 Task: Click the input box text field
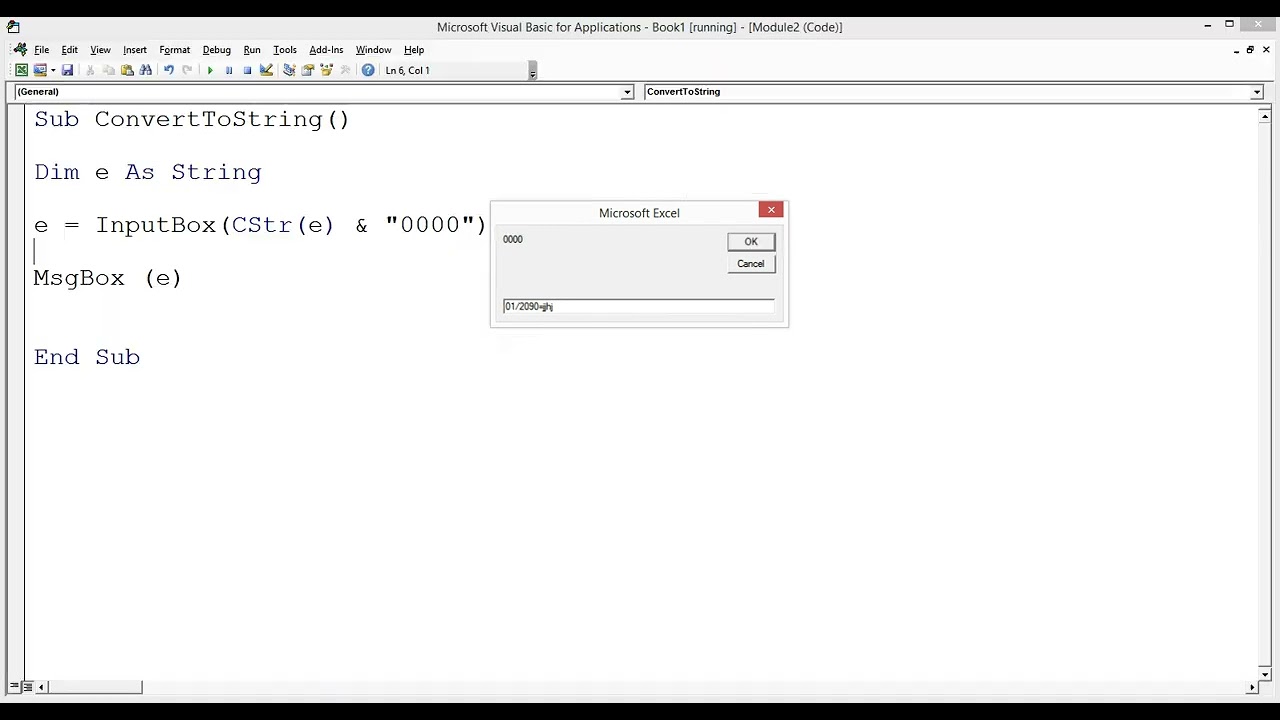point(638,306)
